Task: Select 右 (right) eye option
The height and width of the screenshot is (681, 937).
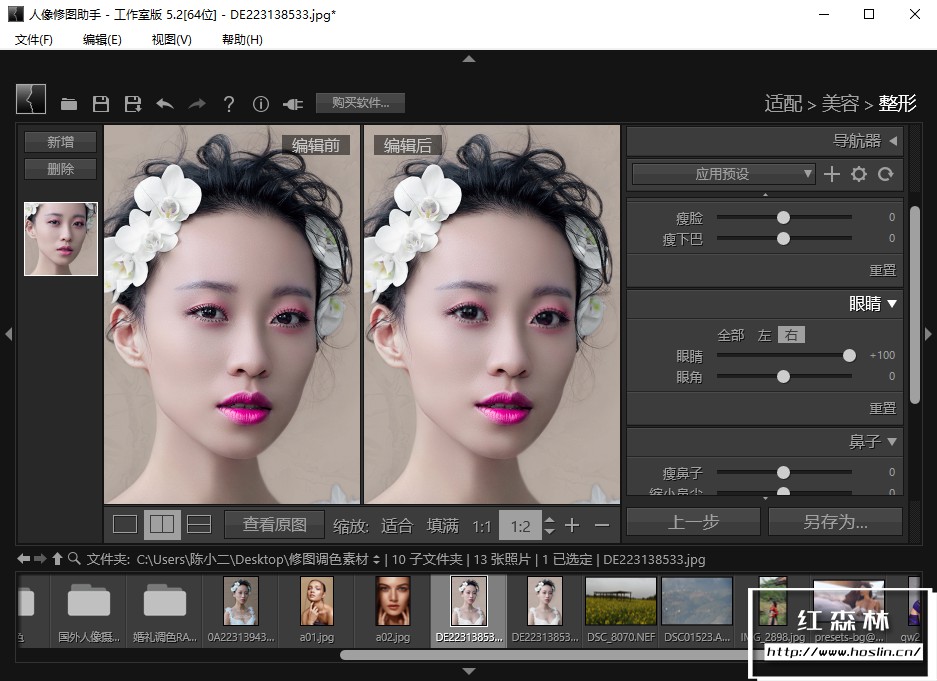Action: [x=791, y=335]
